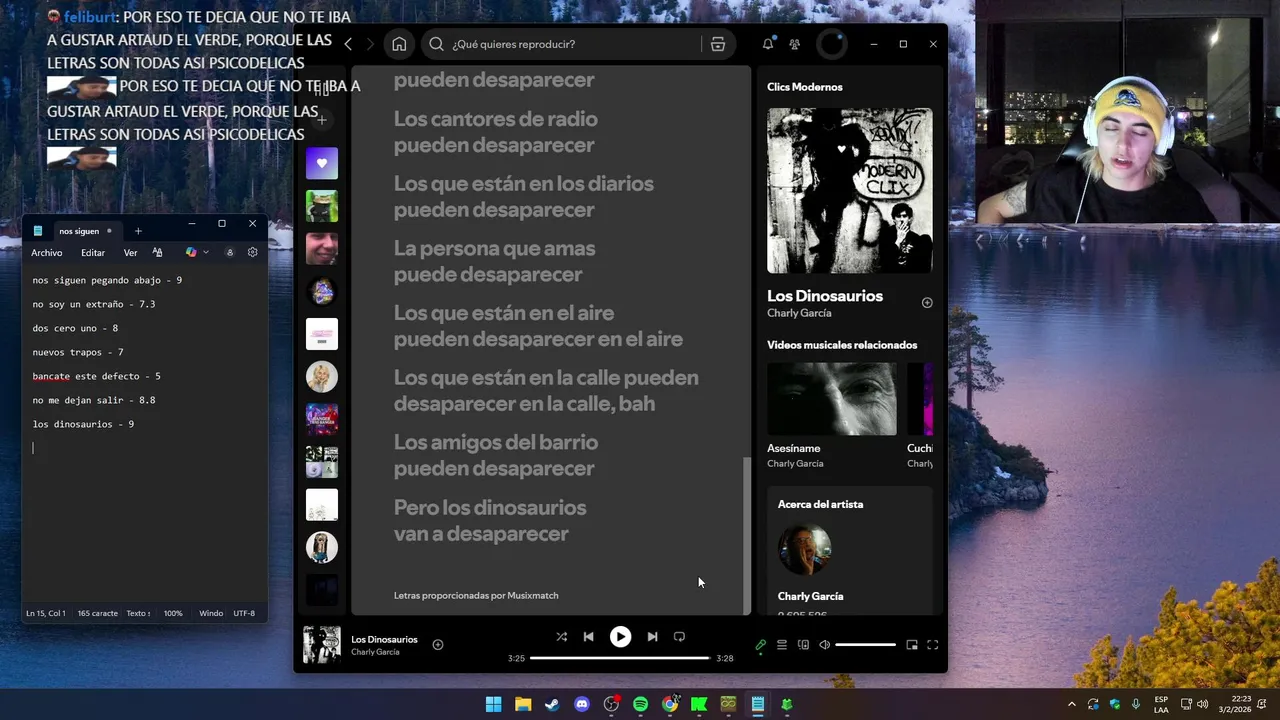Open connect to a device icon
The height and width of the screenshot is (720, 1280).
tap(803, 645)
